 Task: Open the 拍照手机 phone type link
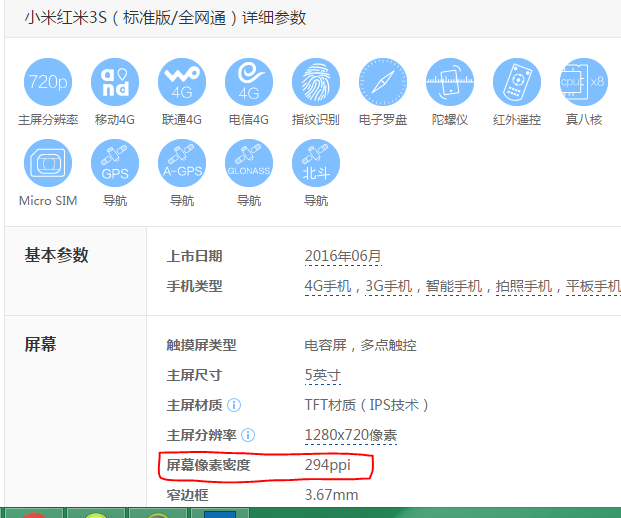(x=524, y=286)
